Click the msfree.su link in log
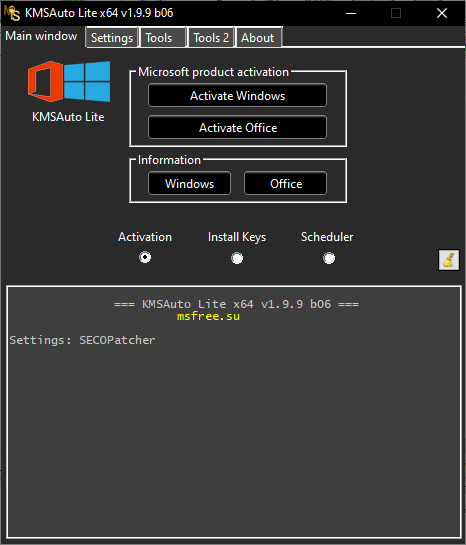 pos(208,316)
